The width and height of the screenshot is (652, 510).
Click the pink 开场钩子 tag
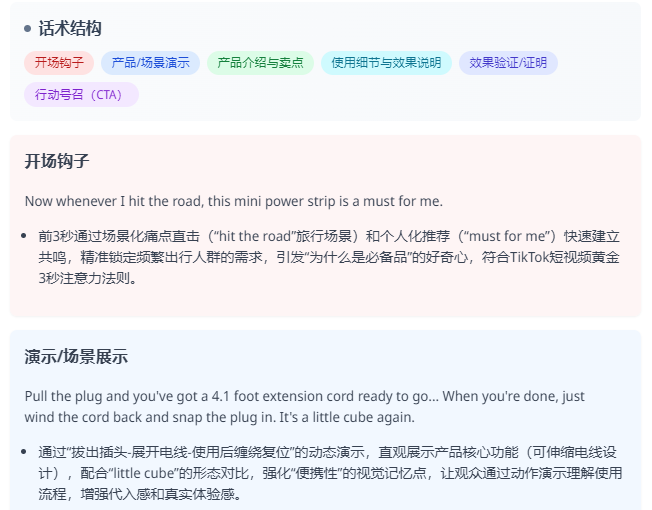click(59, 63)
